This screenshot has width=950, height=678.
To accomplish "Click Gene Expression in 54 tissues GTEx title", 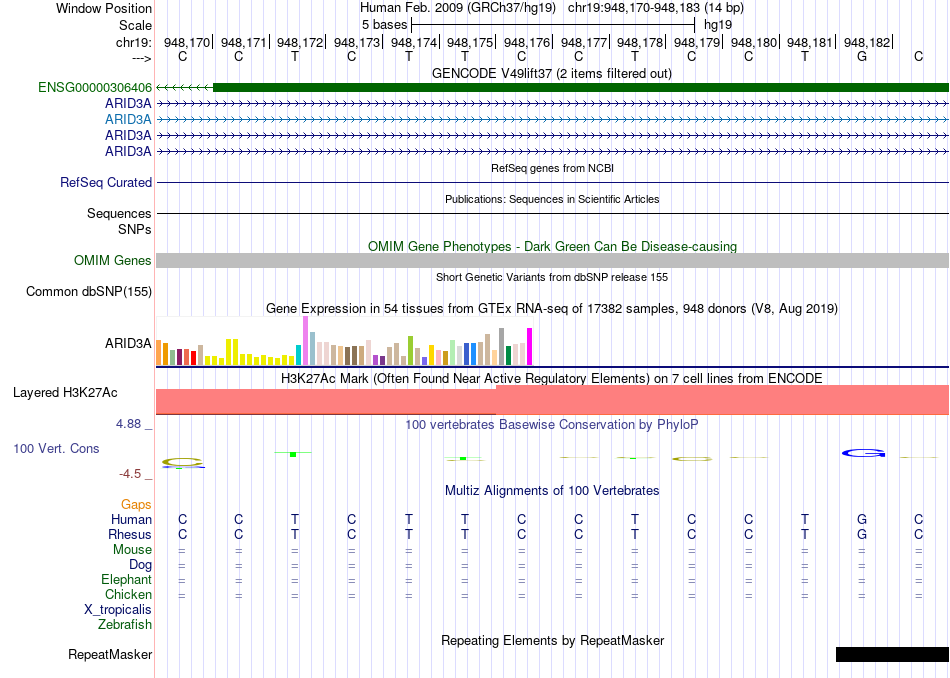I will pyautogui.click(x=552, y=308).
